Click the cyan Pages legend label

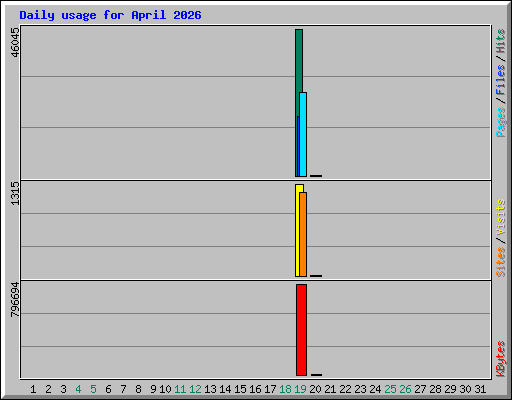[x=501, y=122]
